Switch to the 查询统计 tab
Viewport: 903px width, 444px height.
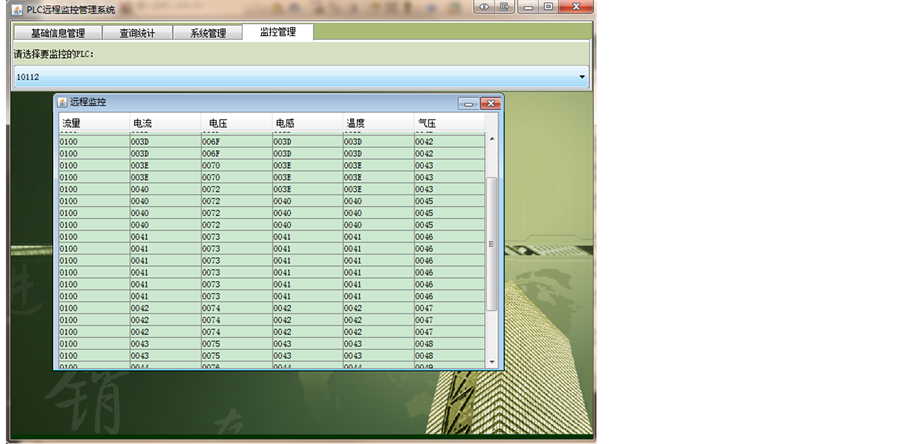tap(137, 33)
